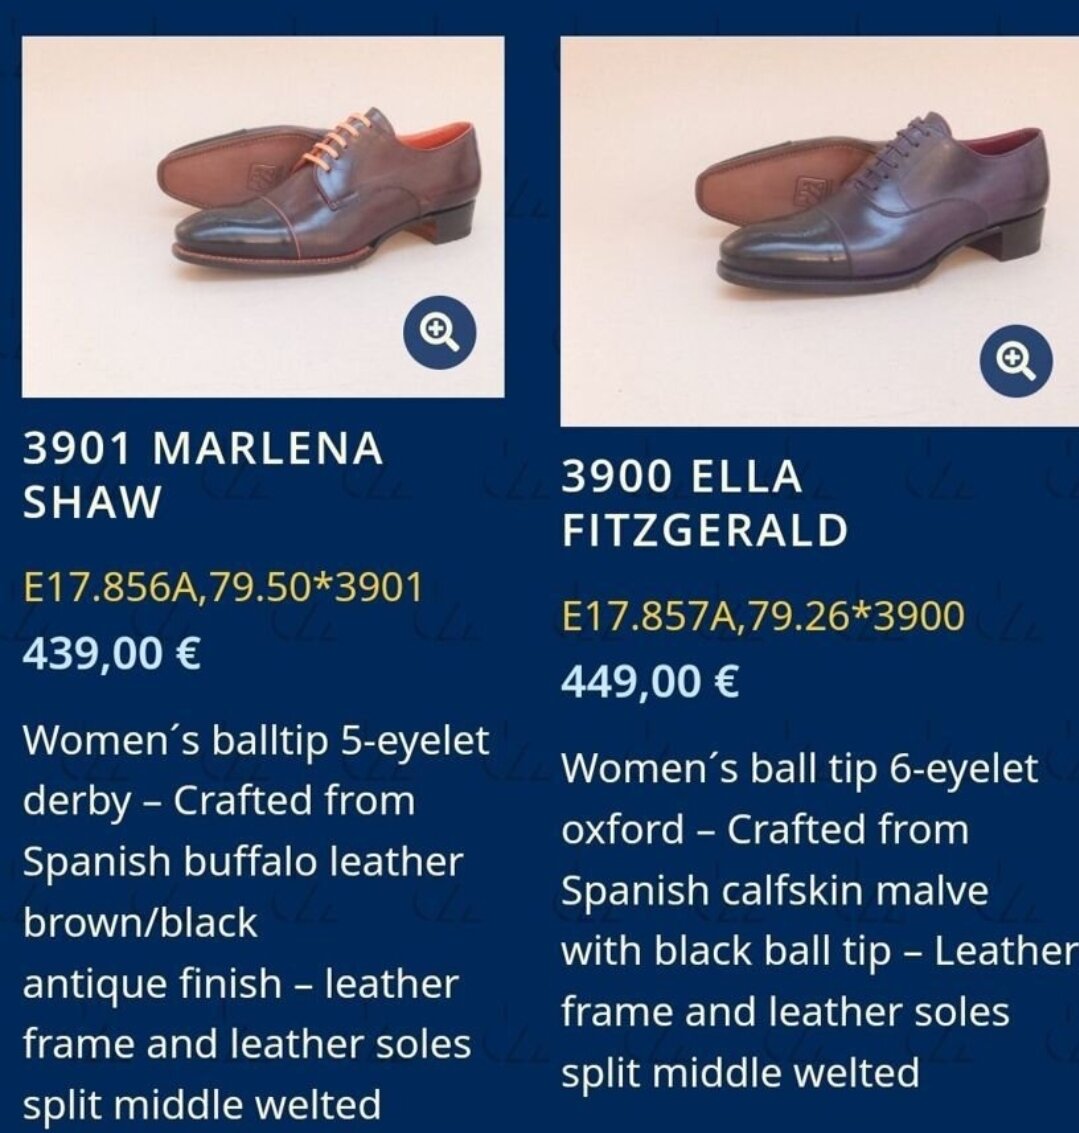The height and width of the screenshot is (1133, 1079).
Task: Open the Marlena Shaw derby shoe image
Action: [263, 216]
